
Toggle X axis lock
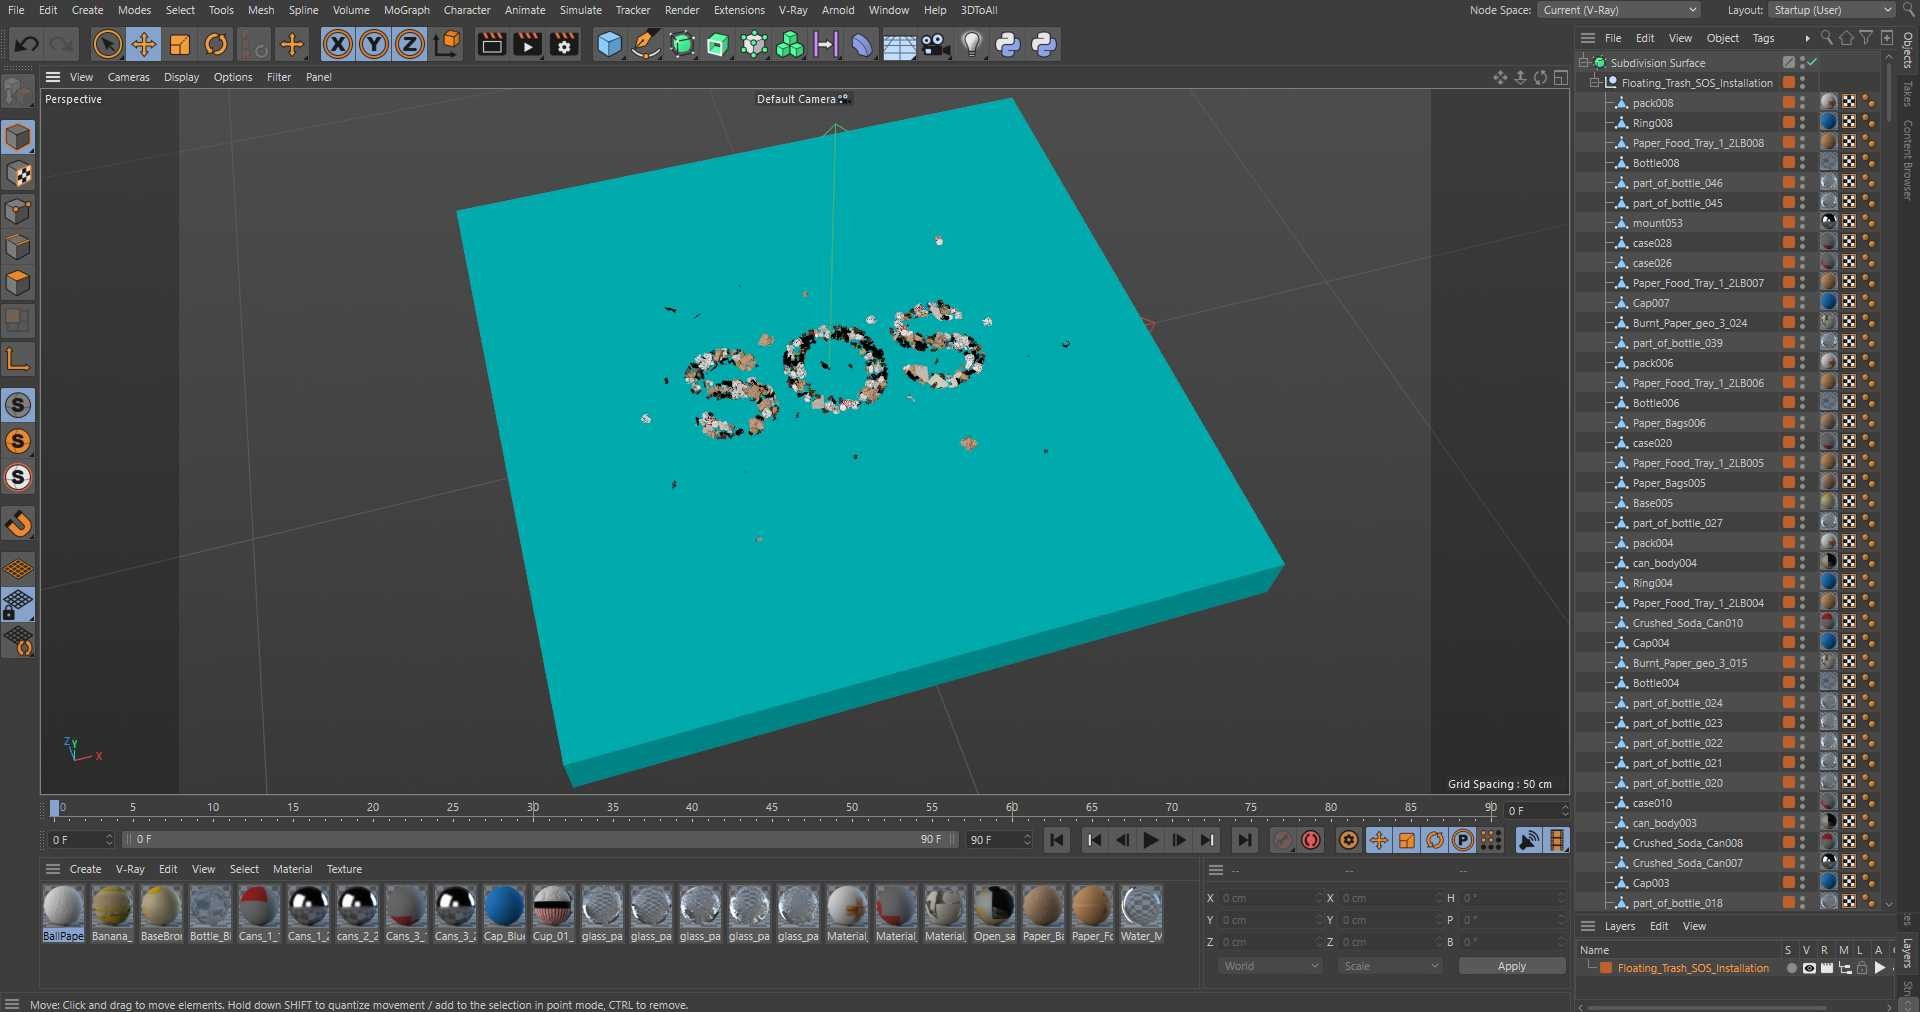point(338,44)
